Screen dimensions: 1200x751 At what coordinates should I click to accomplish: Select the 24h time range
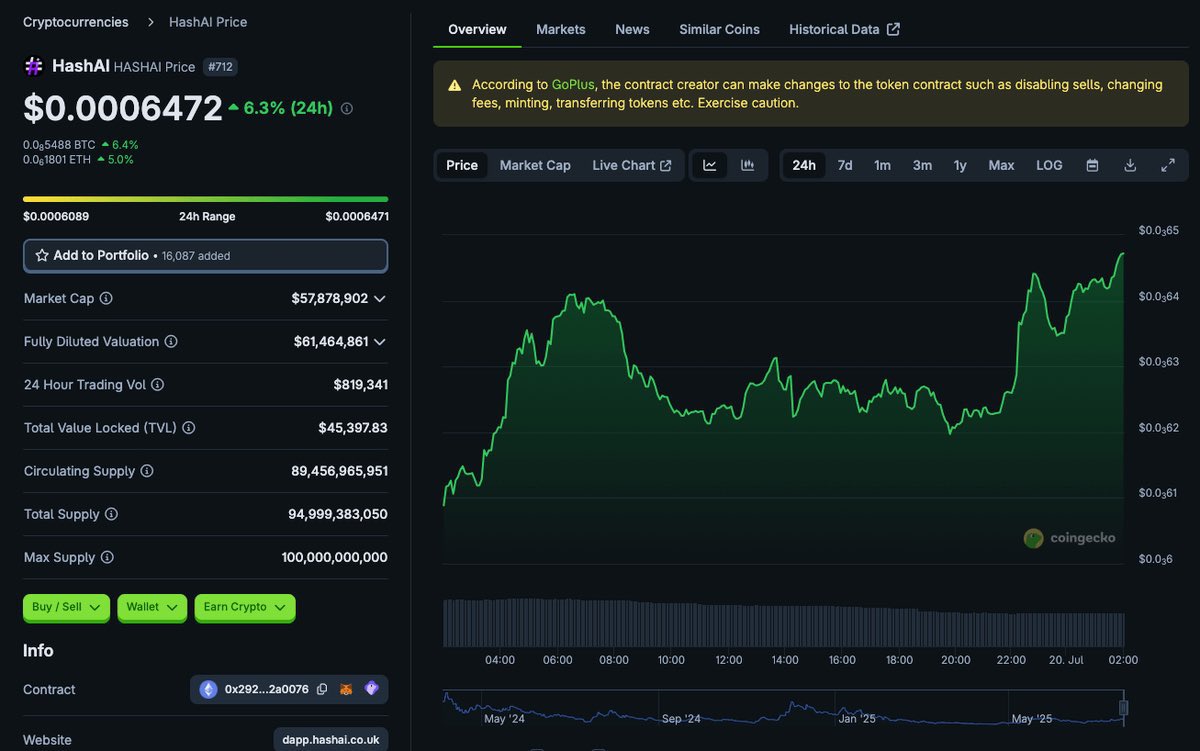tap(804, 165)
